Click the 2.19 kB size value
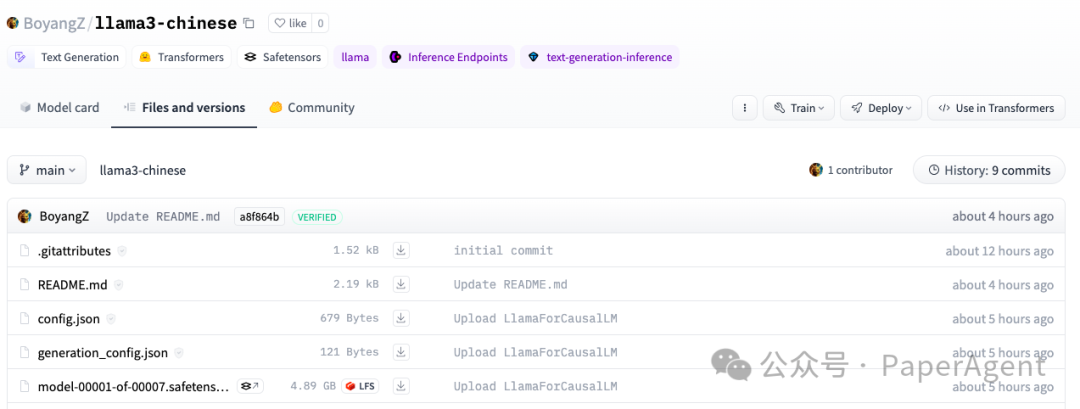 pyautogui.click(x=356, y=284)
